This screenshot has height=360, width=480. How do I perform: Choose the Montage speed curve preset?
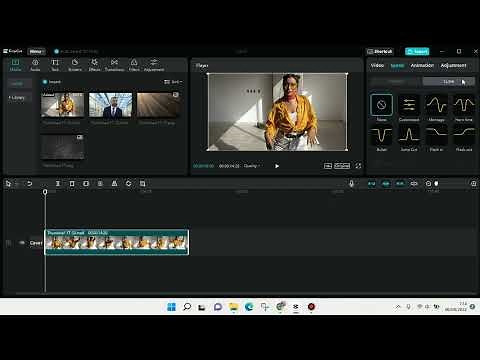point(436,107)
